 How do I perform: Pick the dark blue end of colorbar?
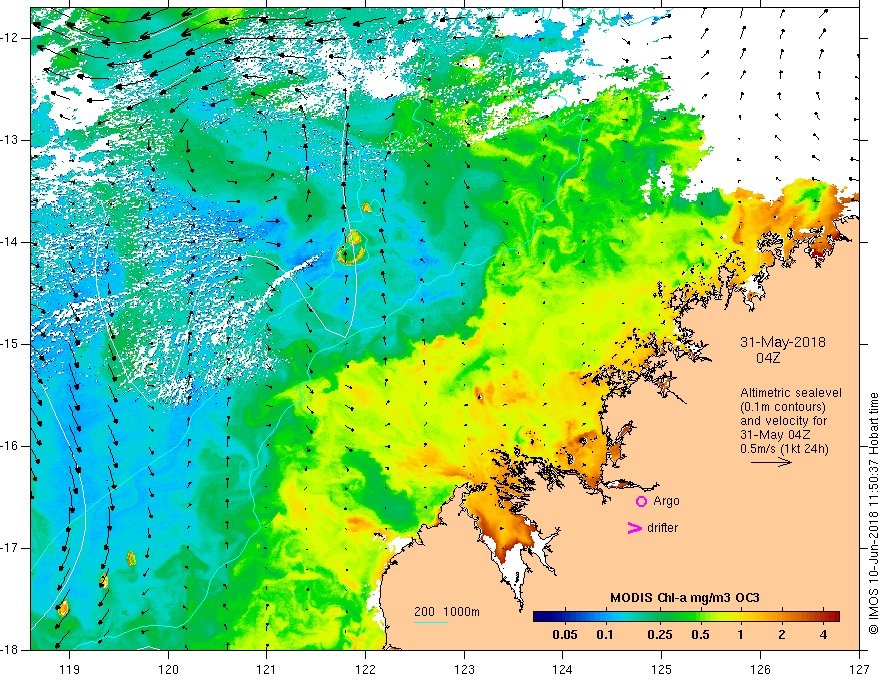click(x=540, y=617)
